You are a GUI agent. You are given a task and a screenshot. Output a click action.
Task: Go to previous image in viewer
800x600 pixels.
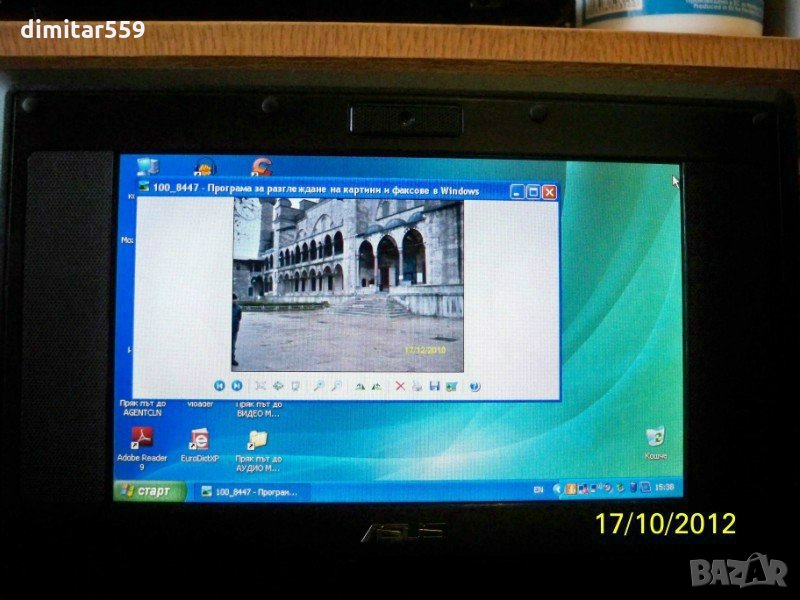coord(218,385)
